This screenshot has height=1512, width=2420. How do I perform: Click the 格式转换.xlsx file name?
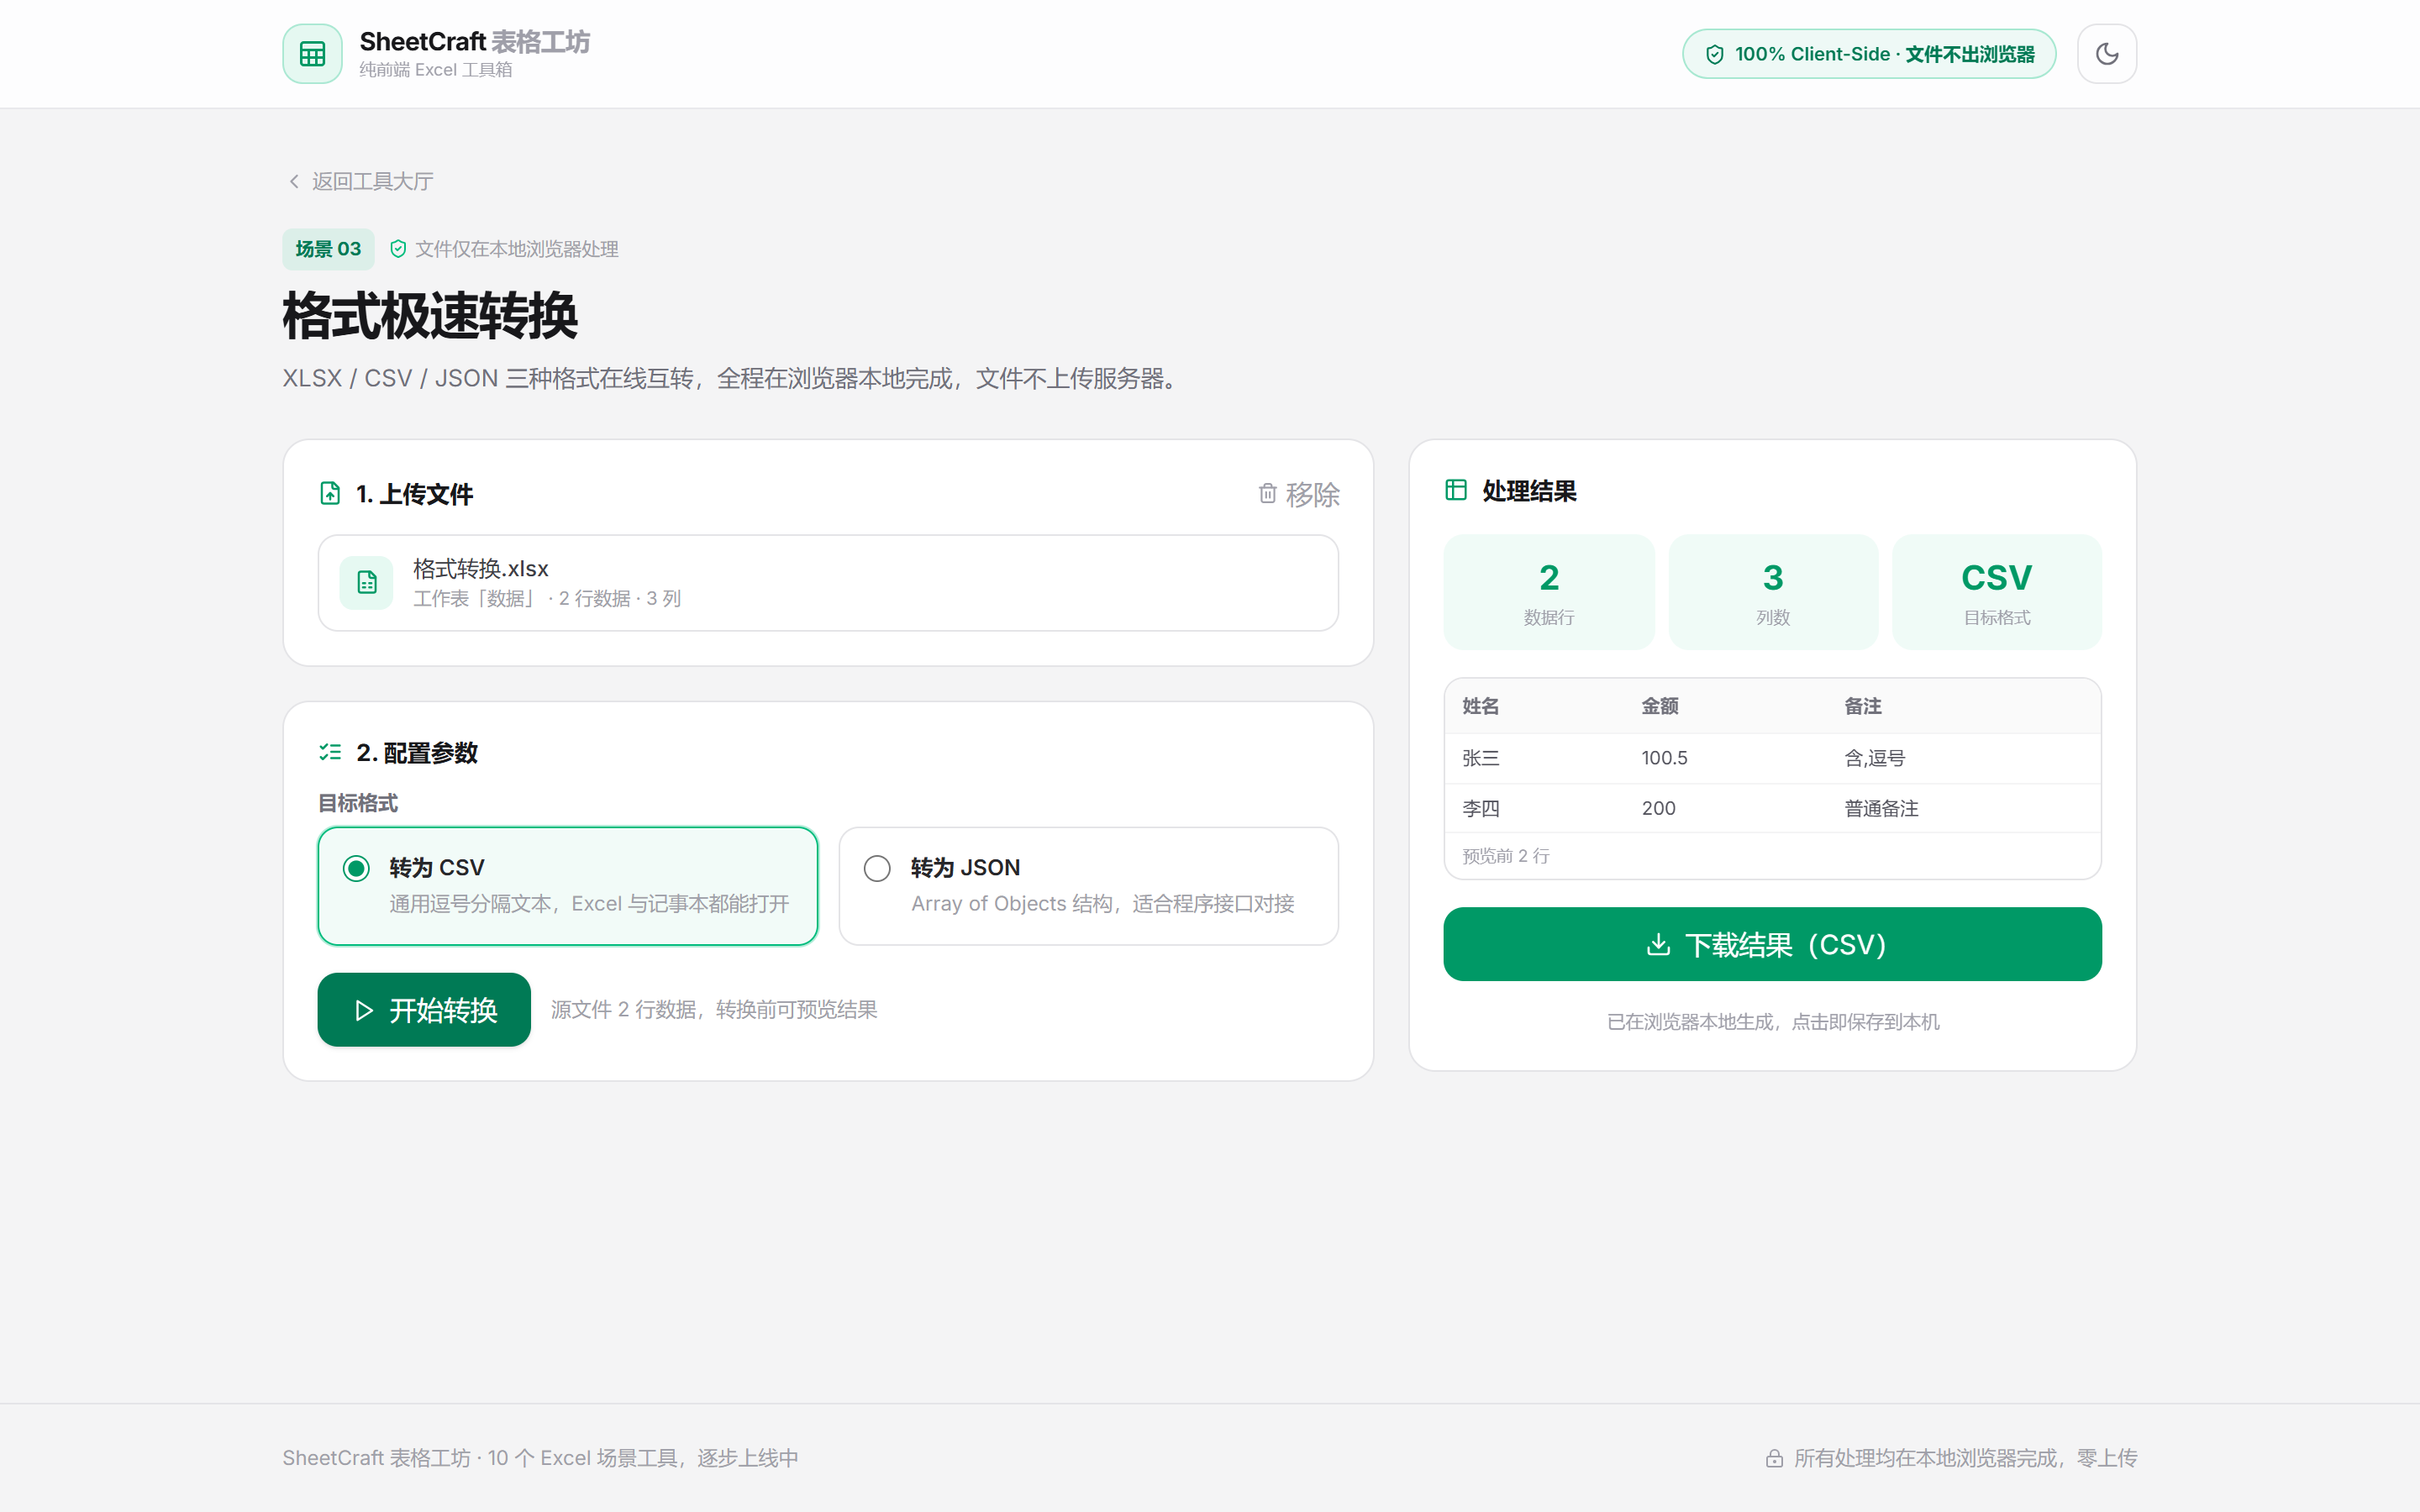(480, 569)
